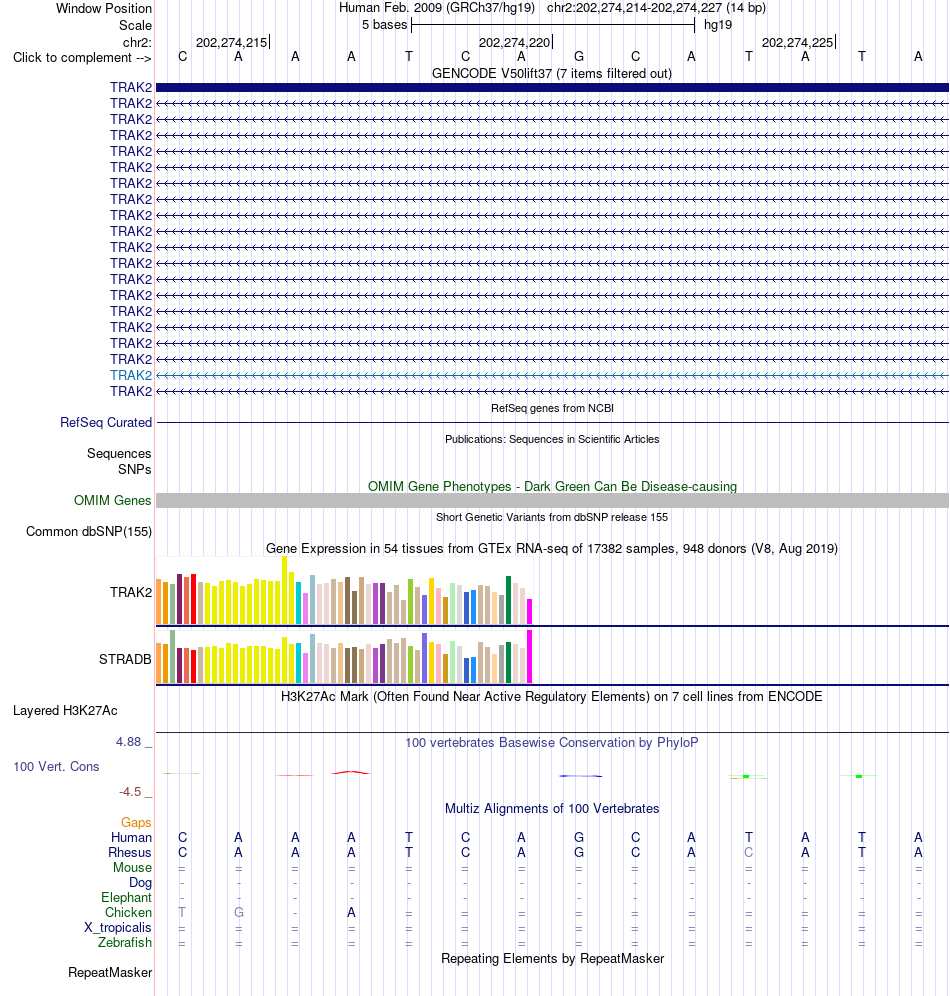Click the hg19 label next to scale bar
Viewport: 950px width, 996px height.
[x=718, y=25]
